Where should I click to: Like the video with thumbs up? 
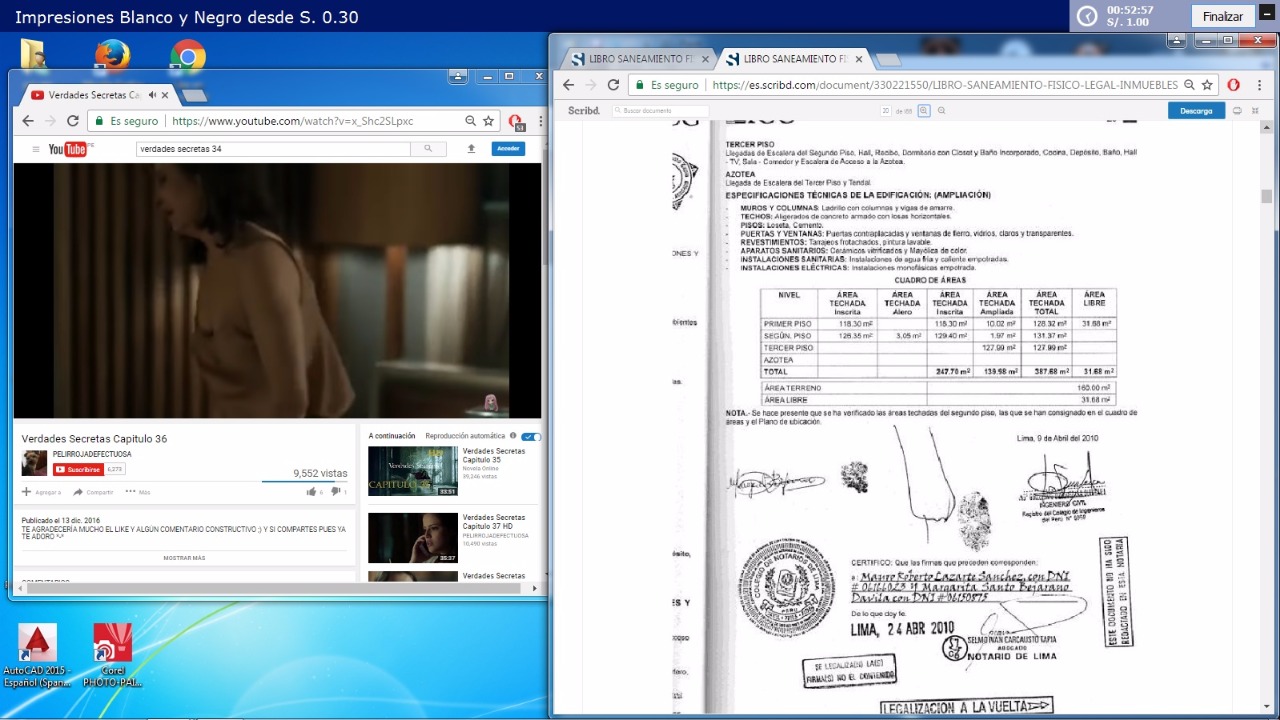[312, 492]
